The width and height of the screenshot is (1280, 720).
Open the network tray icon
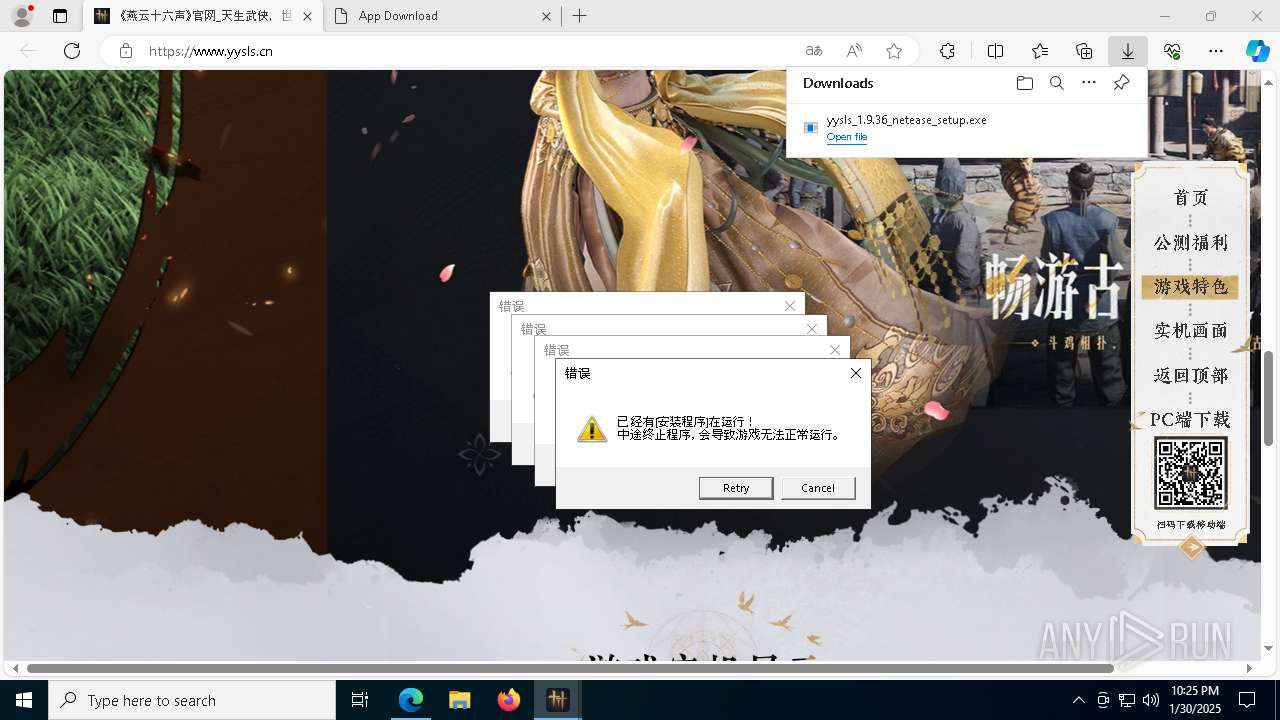(1126, 700)
